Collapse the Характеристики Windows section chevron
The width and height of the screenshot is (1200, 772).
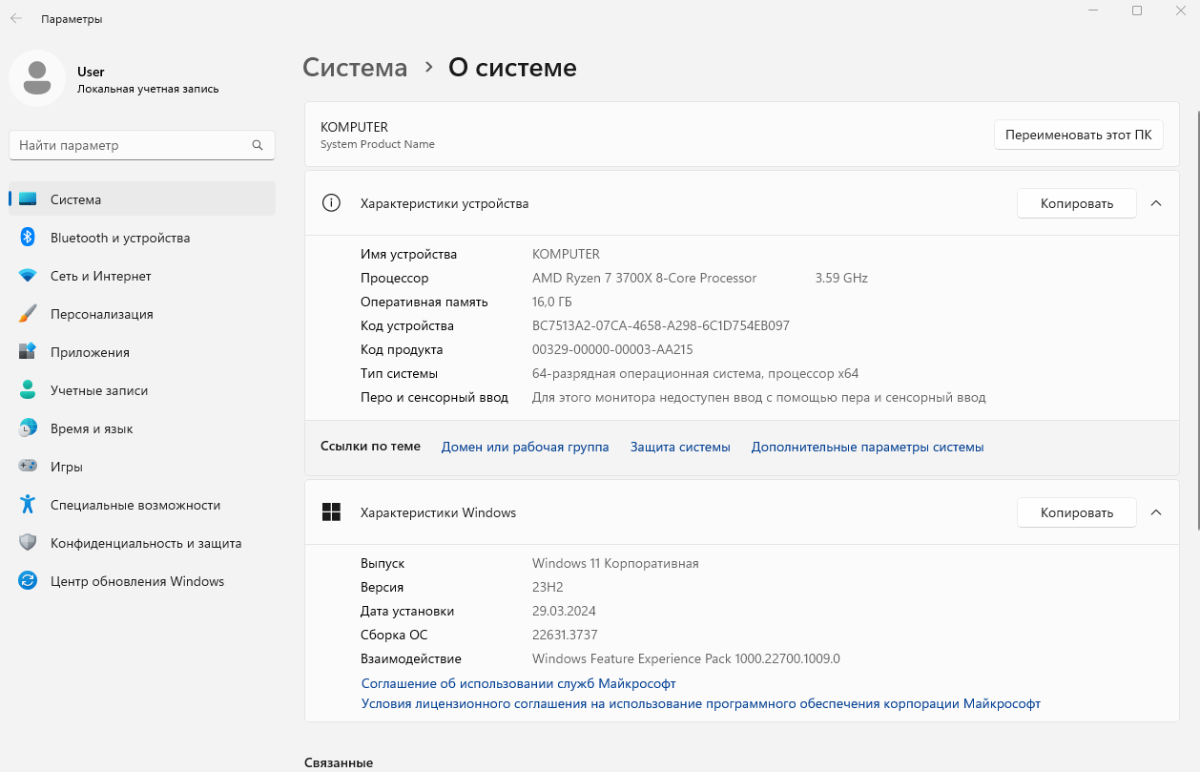(x=1156, y=512)
